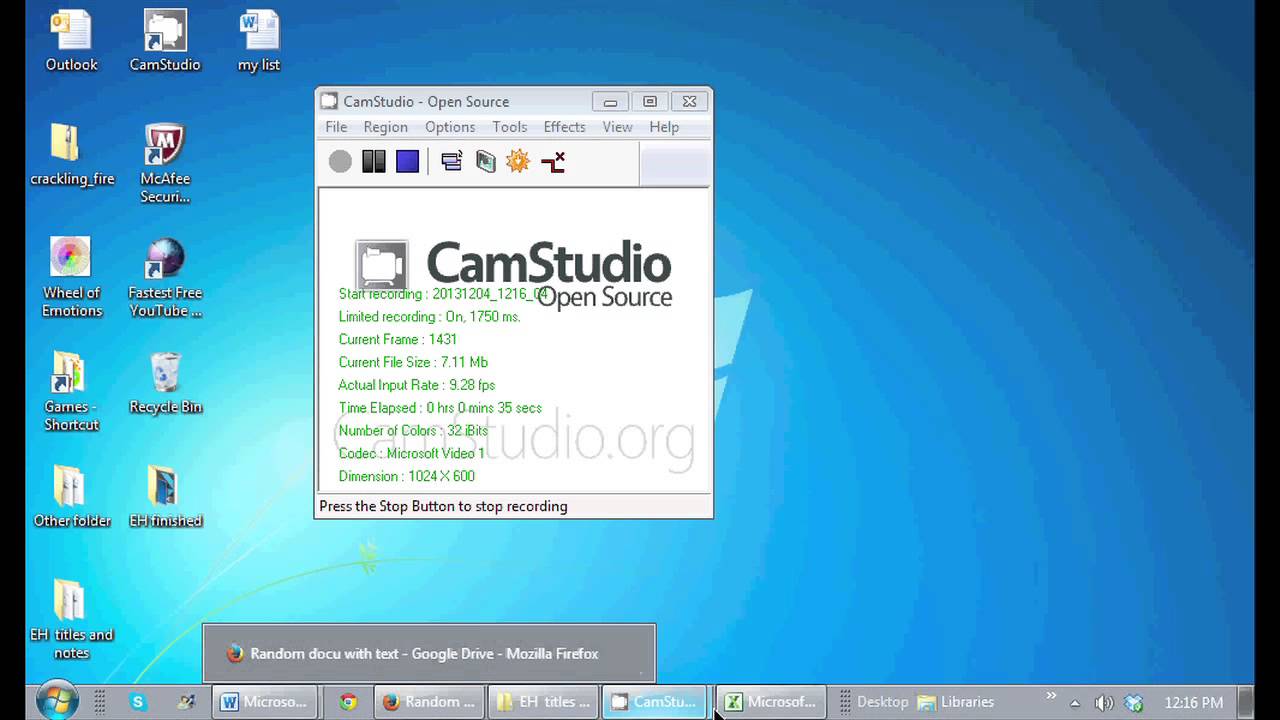The height and width of the screenshot is (720, 1280).
Task: Open the Effects menu
Action: tap(564, 127)
